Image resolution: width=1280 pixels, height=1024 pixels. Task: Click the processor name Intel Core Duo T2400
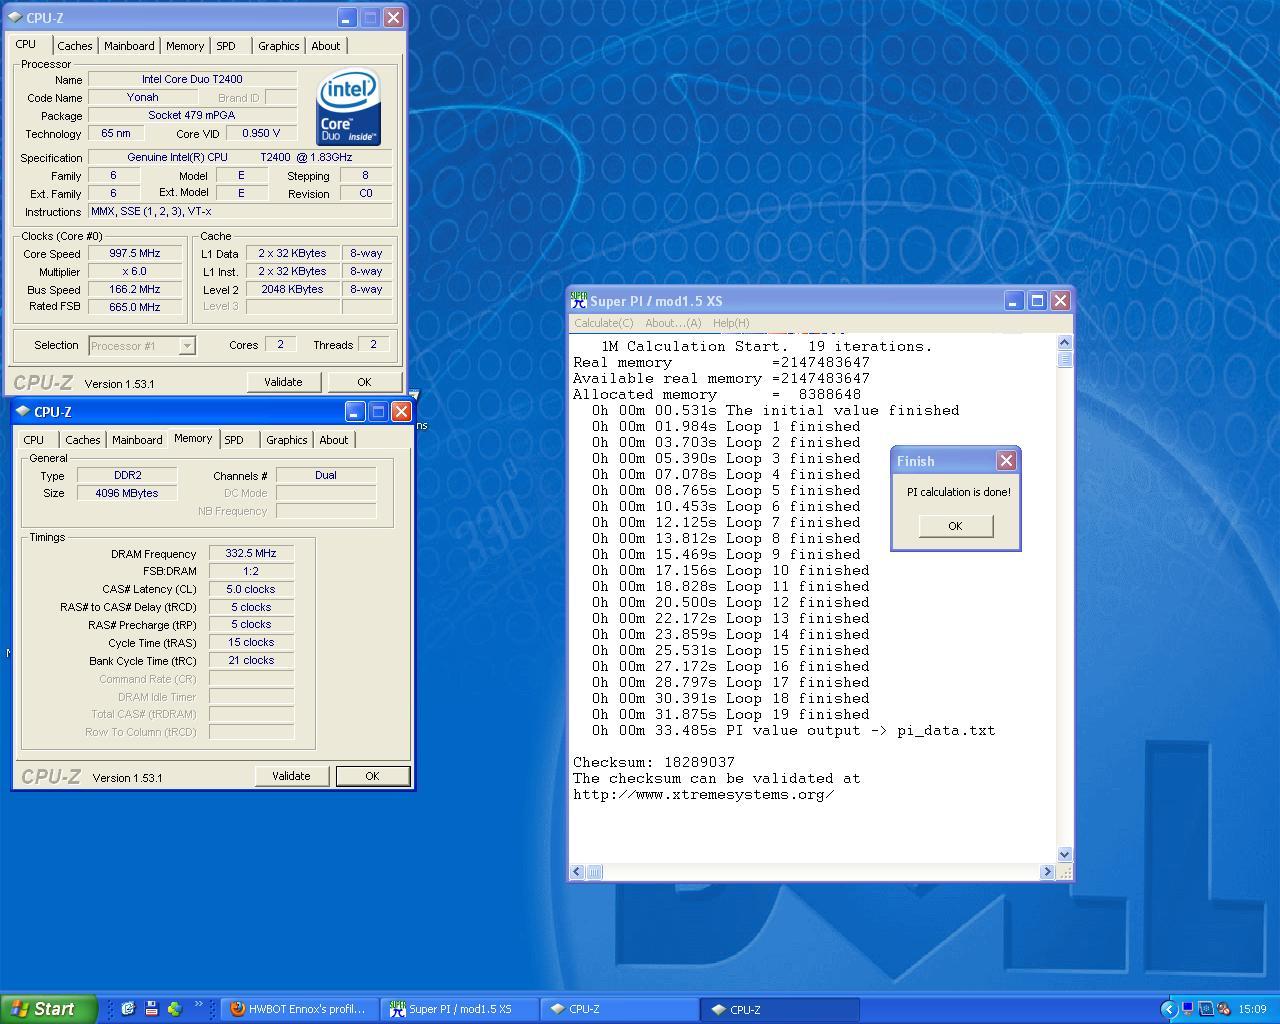point(192,80)
